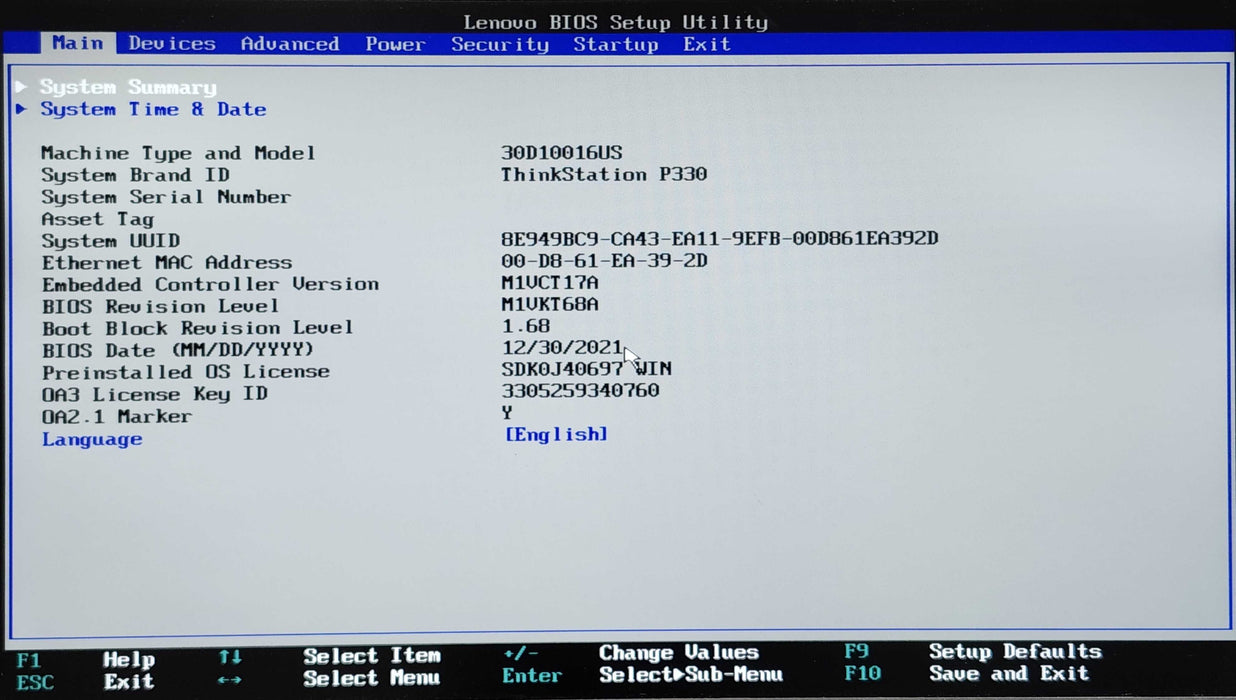Click the Preinstalled OS License label

(185, 371)
